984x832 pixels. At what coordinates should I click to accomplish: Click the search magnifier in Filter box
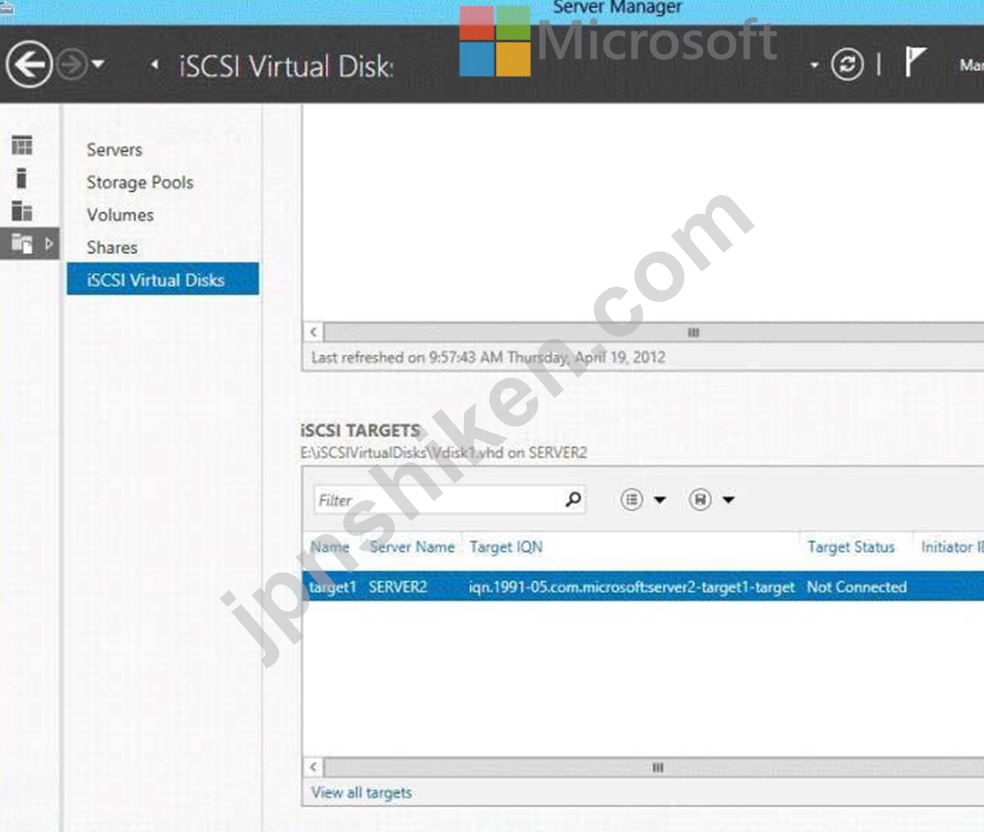(x=572, y=499)
